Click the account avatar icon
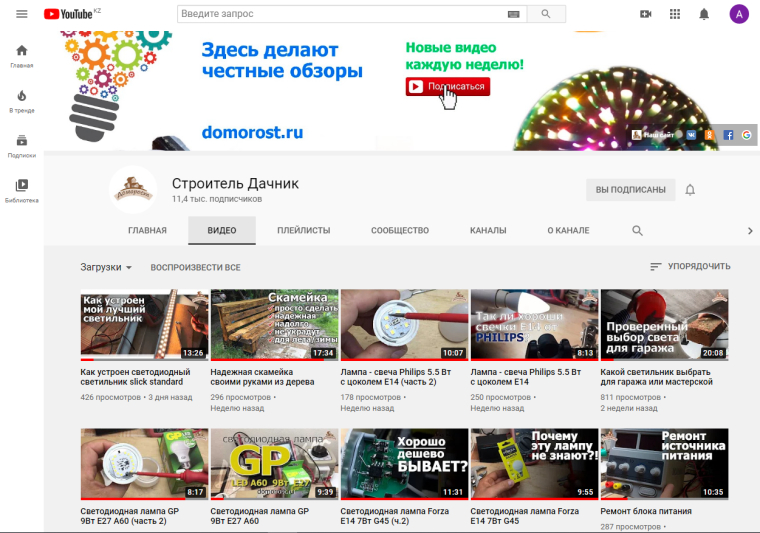The image size is (760, 533). (x=738, y=14)
